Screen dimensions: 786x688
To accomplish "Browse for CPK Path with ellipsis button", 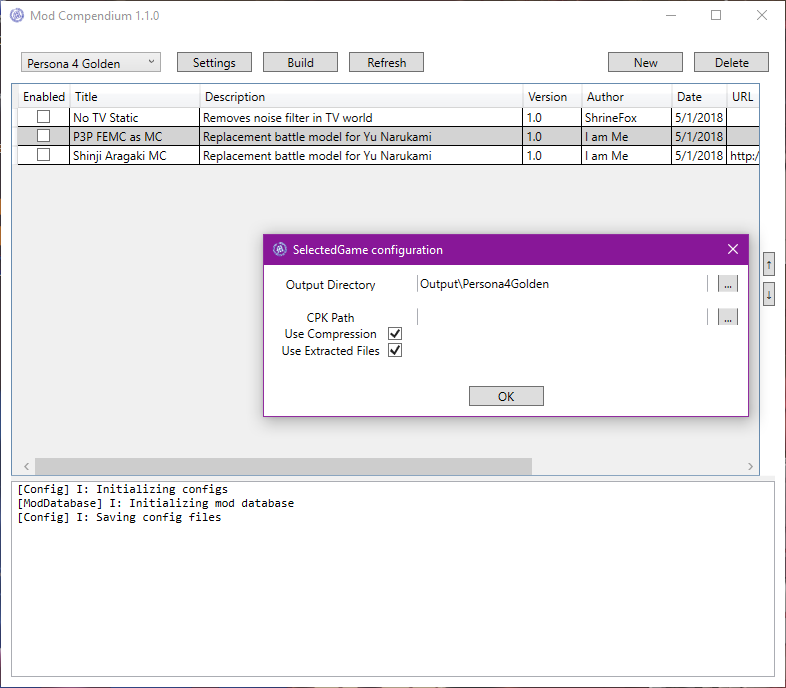I will coord(727,317).
